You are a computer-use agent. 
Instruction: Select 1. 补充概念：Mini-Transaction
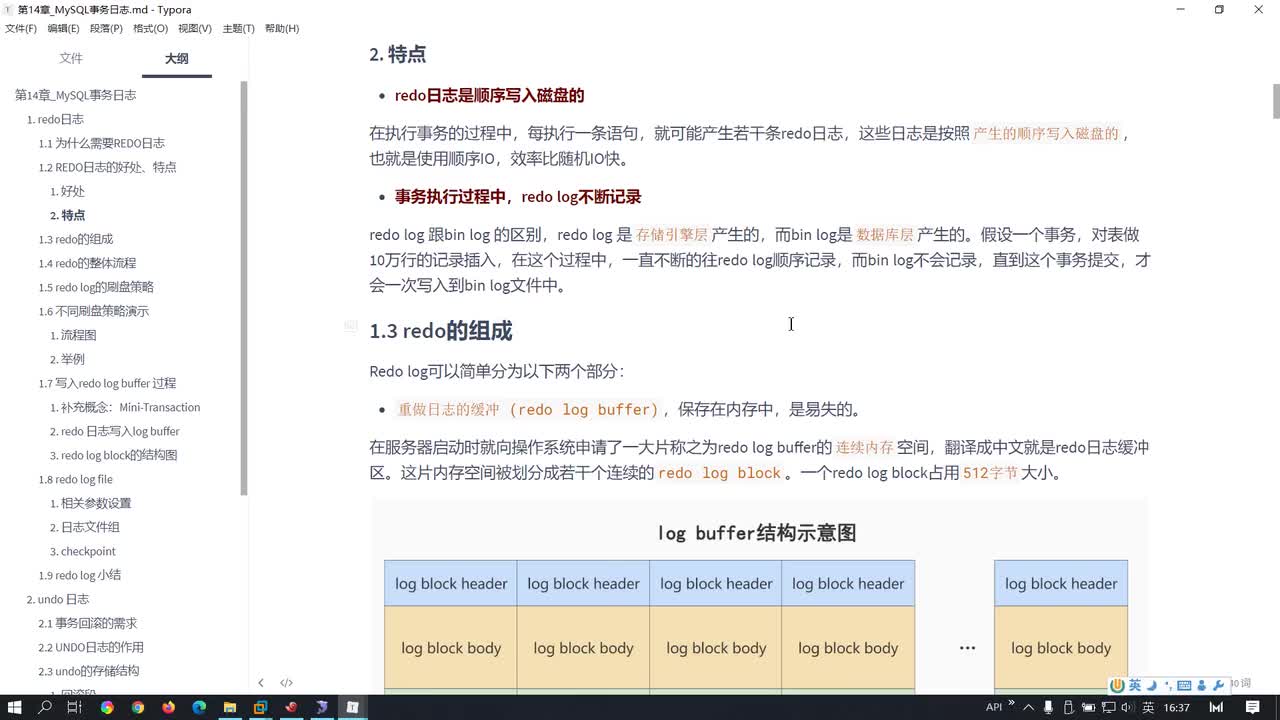125,407
